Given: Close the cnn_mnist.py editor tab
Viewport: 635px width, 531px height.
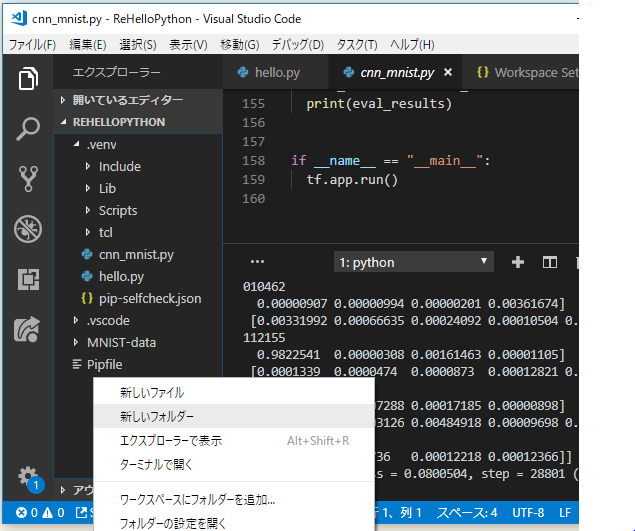Looking at the screenshot, I should (x=448, y=72).
